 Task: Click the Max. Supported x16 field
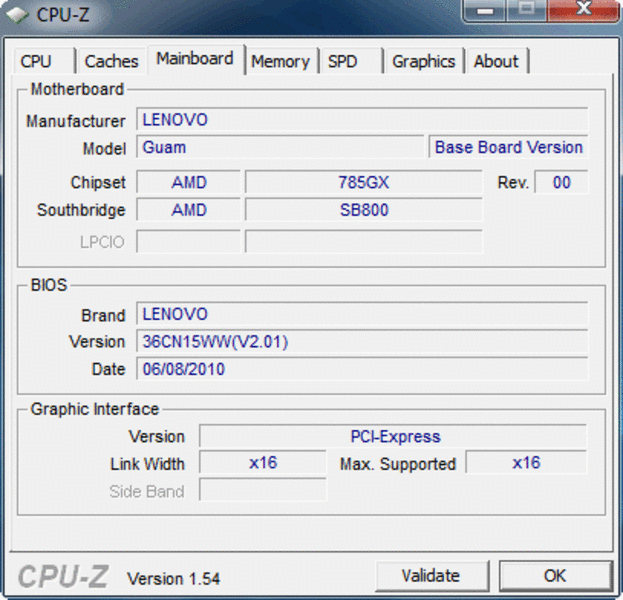click(x=526, y=463)
